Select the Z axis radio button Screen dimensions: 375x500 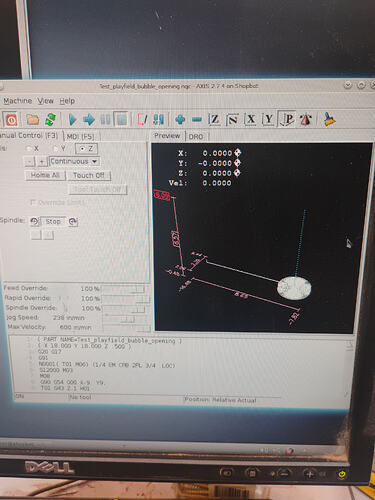coord(86,149)
